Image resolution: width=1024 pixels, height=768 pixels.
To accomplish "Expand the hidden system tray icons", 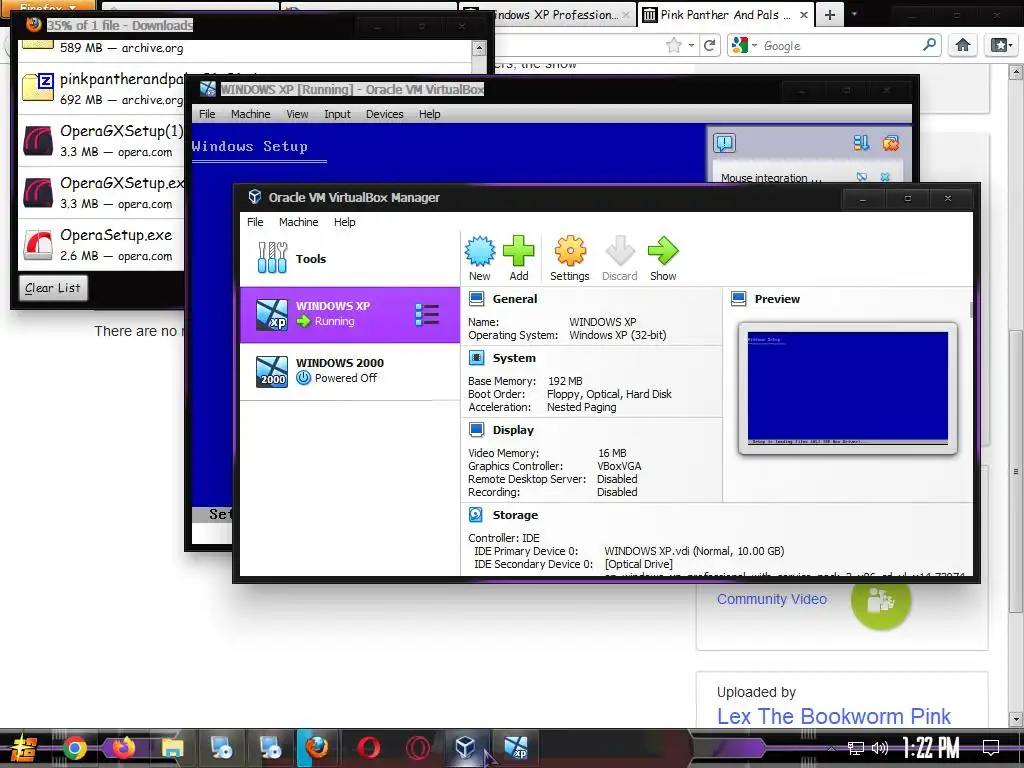I will coord(831,748).
